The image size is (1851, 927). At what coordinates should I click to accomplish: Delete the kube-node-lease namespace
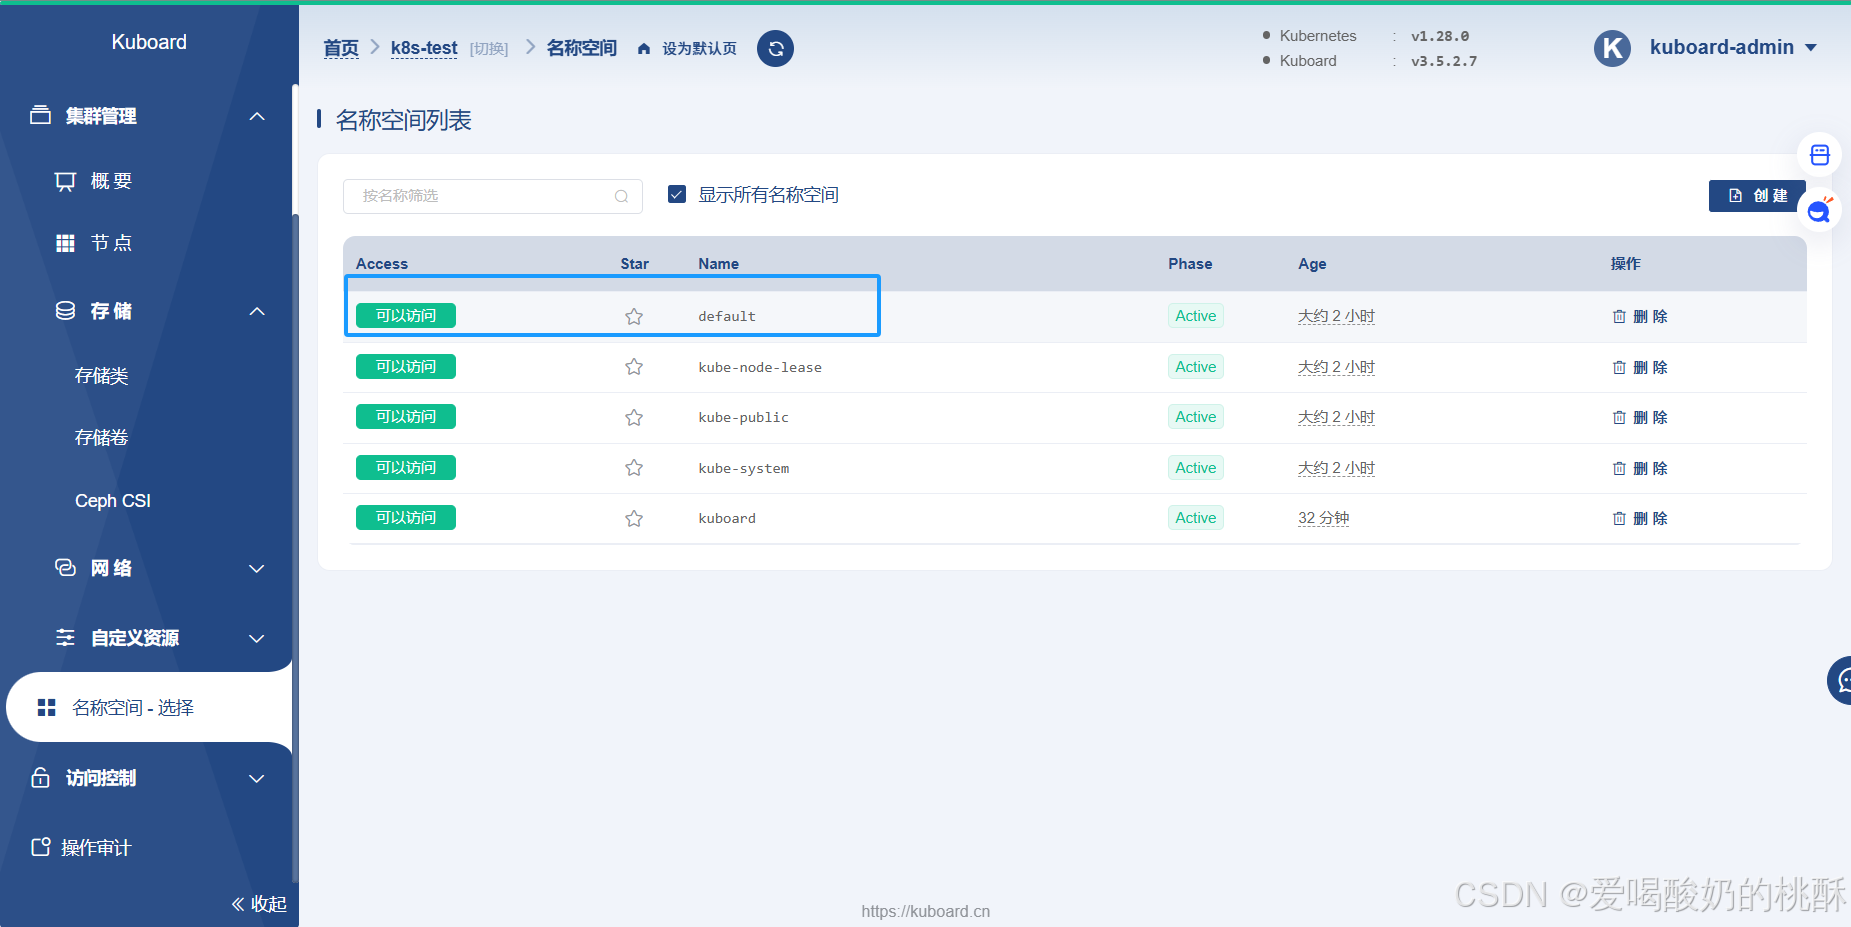click(x=1640, y=367)
